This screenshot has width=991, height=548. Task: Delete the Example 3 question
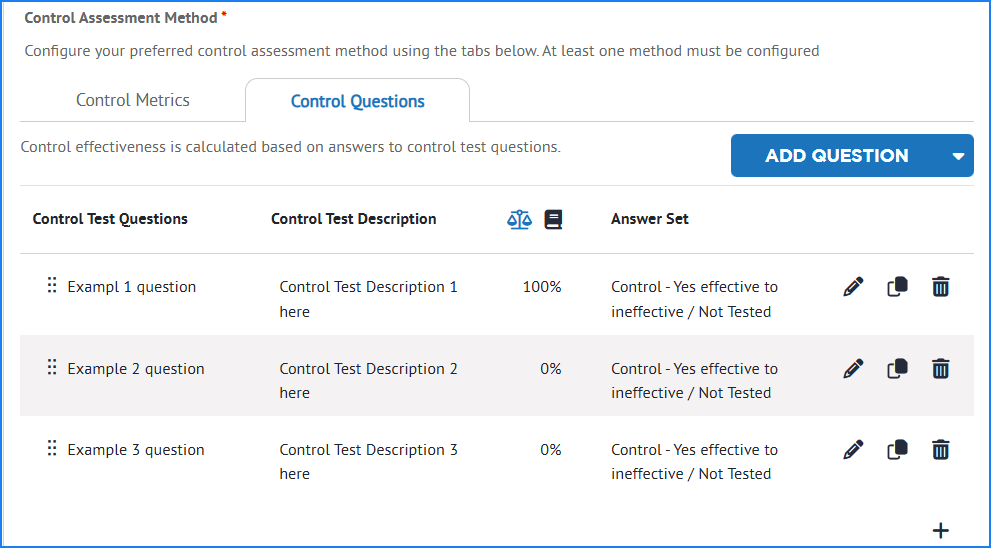pos(940,450)
